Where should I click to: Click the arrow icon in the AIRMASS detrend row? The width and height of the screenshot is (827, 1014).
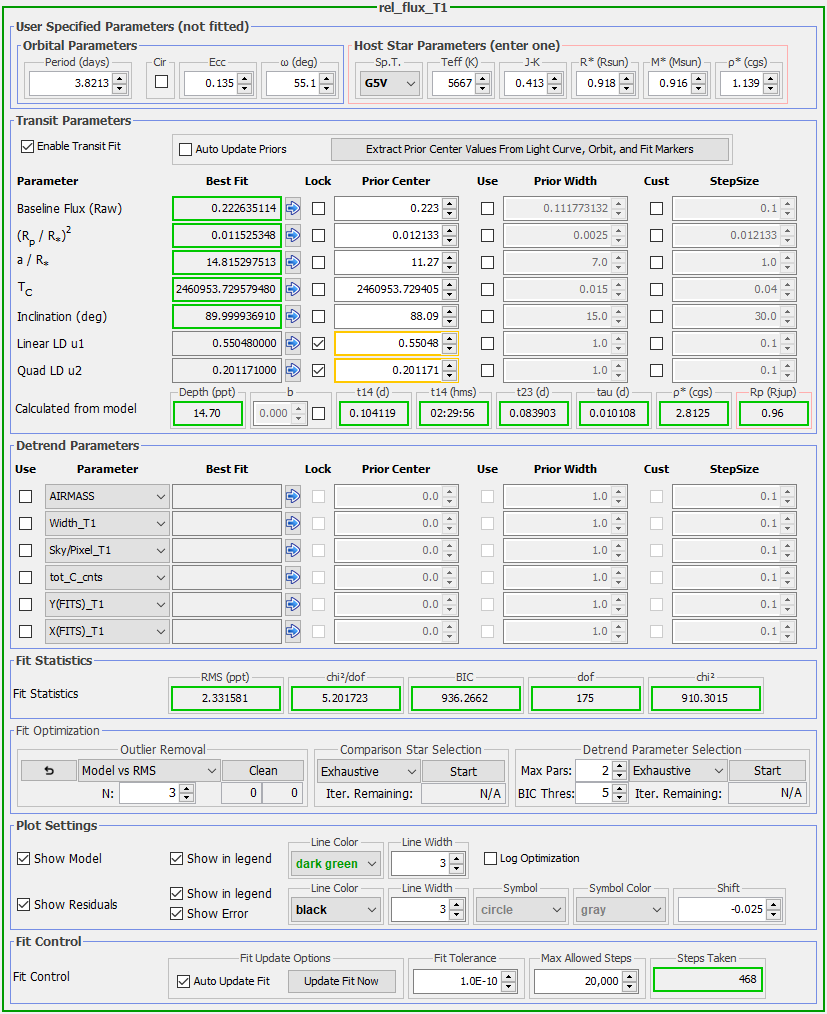pos(293,496)
